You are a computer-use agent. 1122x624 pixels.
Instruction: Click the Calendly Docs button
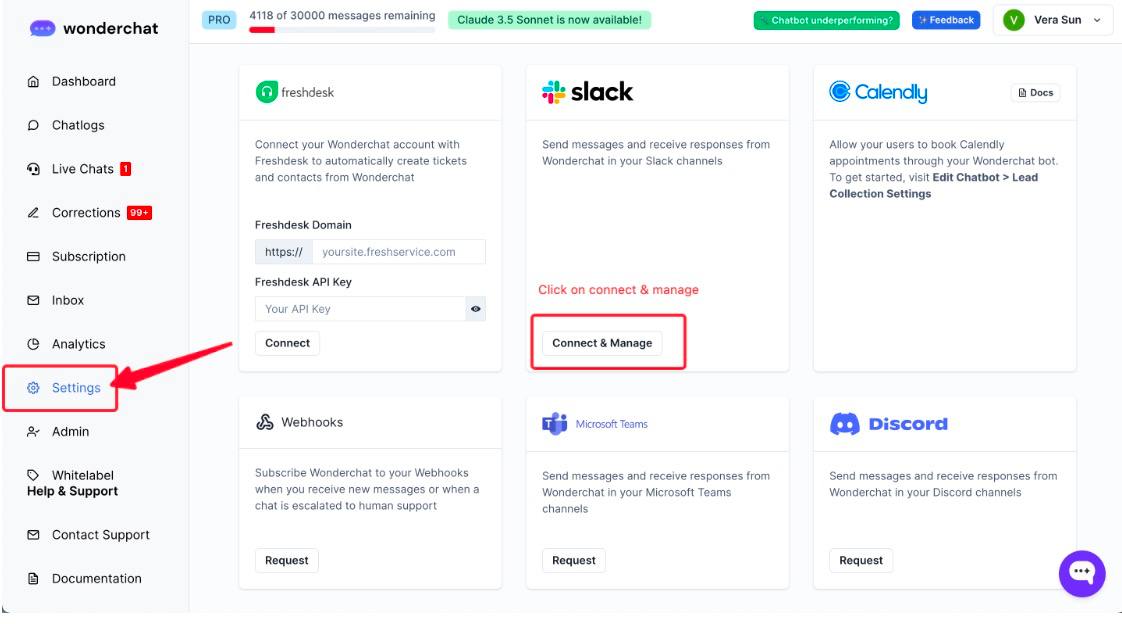[1035, 93]
